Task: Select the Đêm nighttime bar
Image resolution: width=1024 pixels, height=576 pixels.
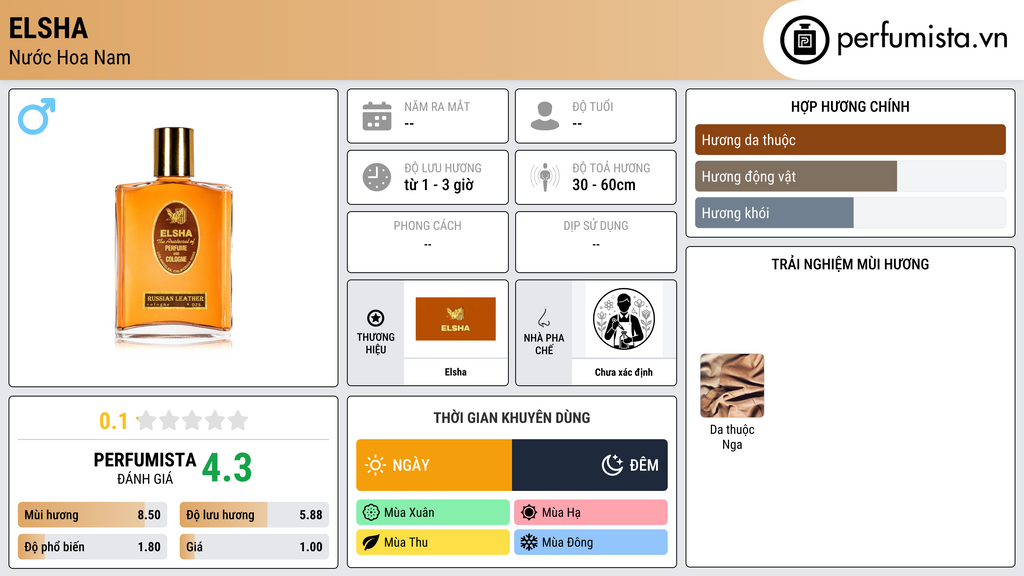Action: (590, 465)
